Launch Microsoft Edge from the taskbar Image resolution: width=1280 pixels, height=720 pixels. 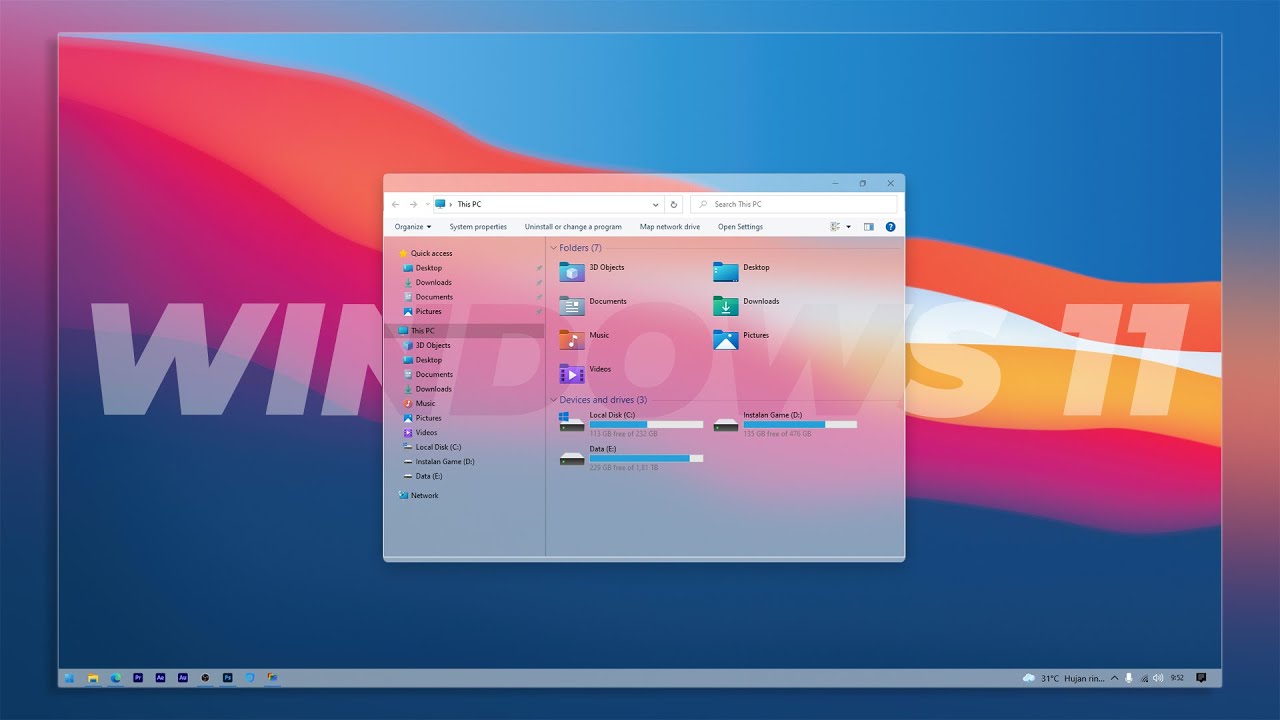(x=115, y=677)
